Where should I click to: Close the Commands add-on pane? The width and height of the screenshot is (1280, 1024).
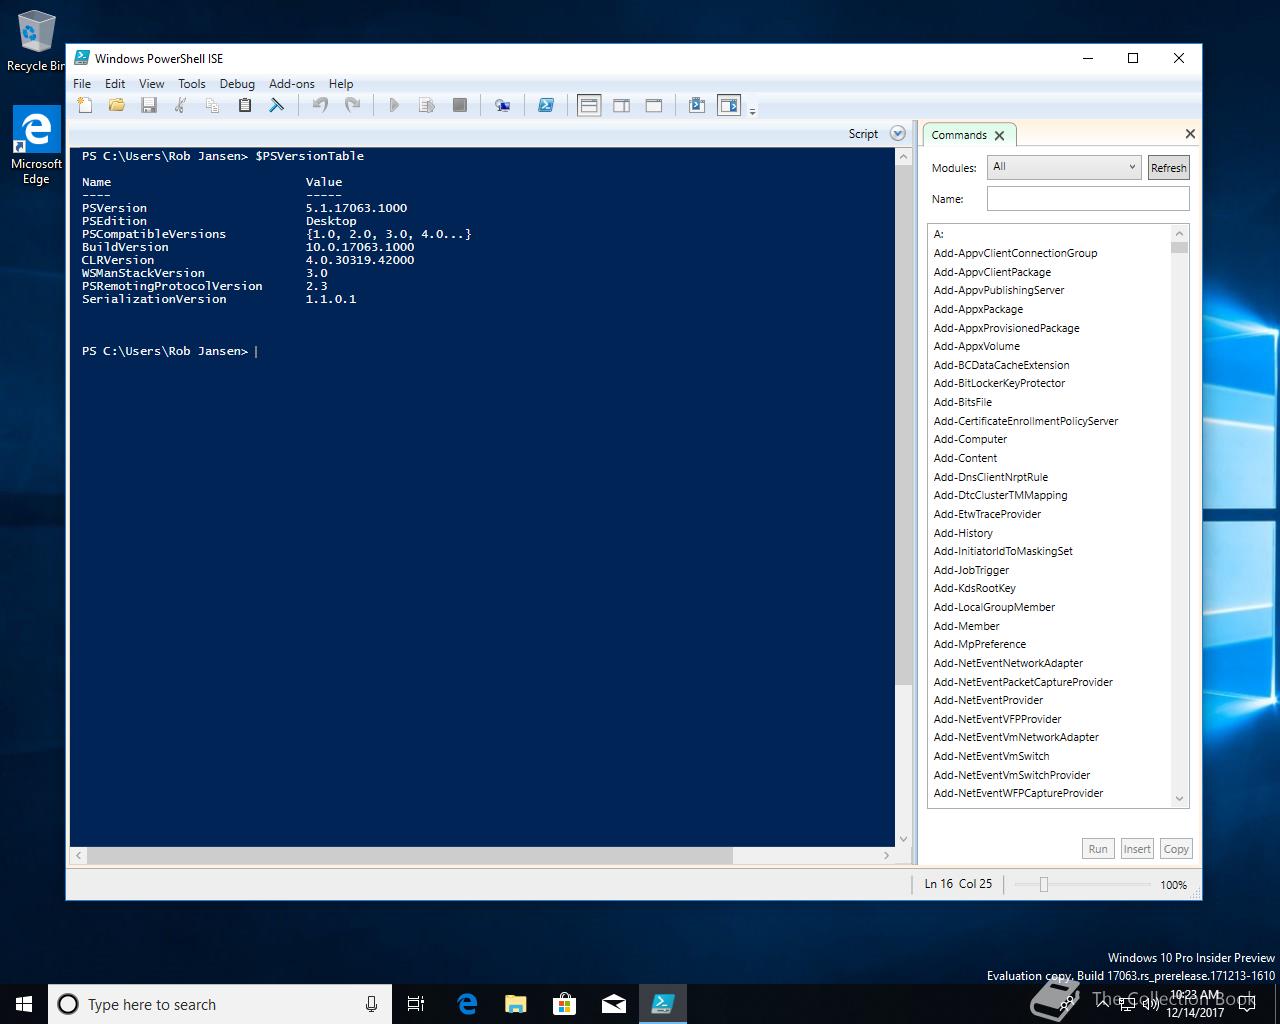(1190, 134)
